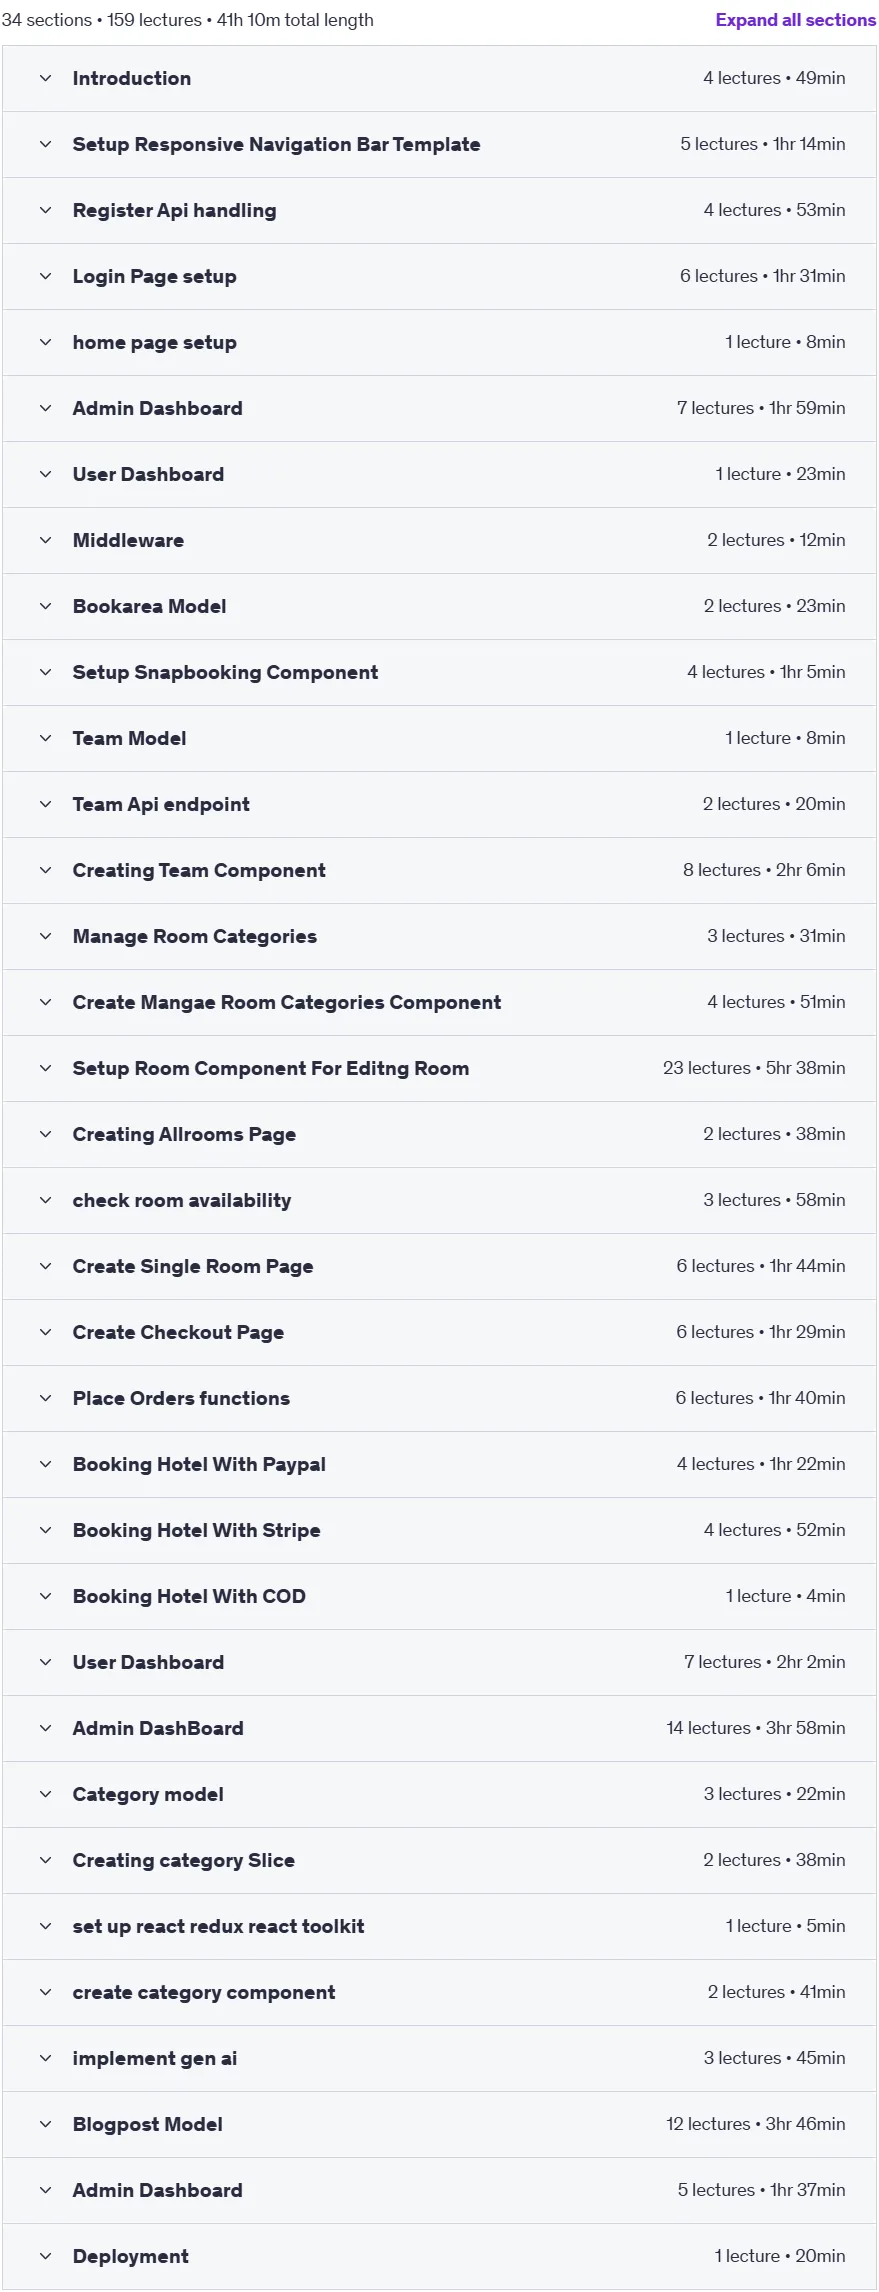Click Create Checkout Page section heading
The width and height of the screenshot is (879, 2292).
(x=178, y=1332)
